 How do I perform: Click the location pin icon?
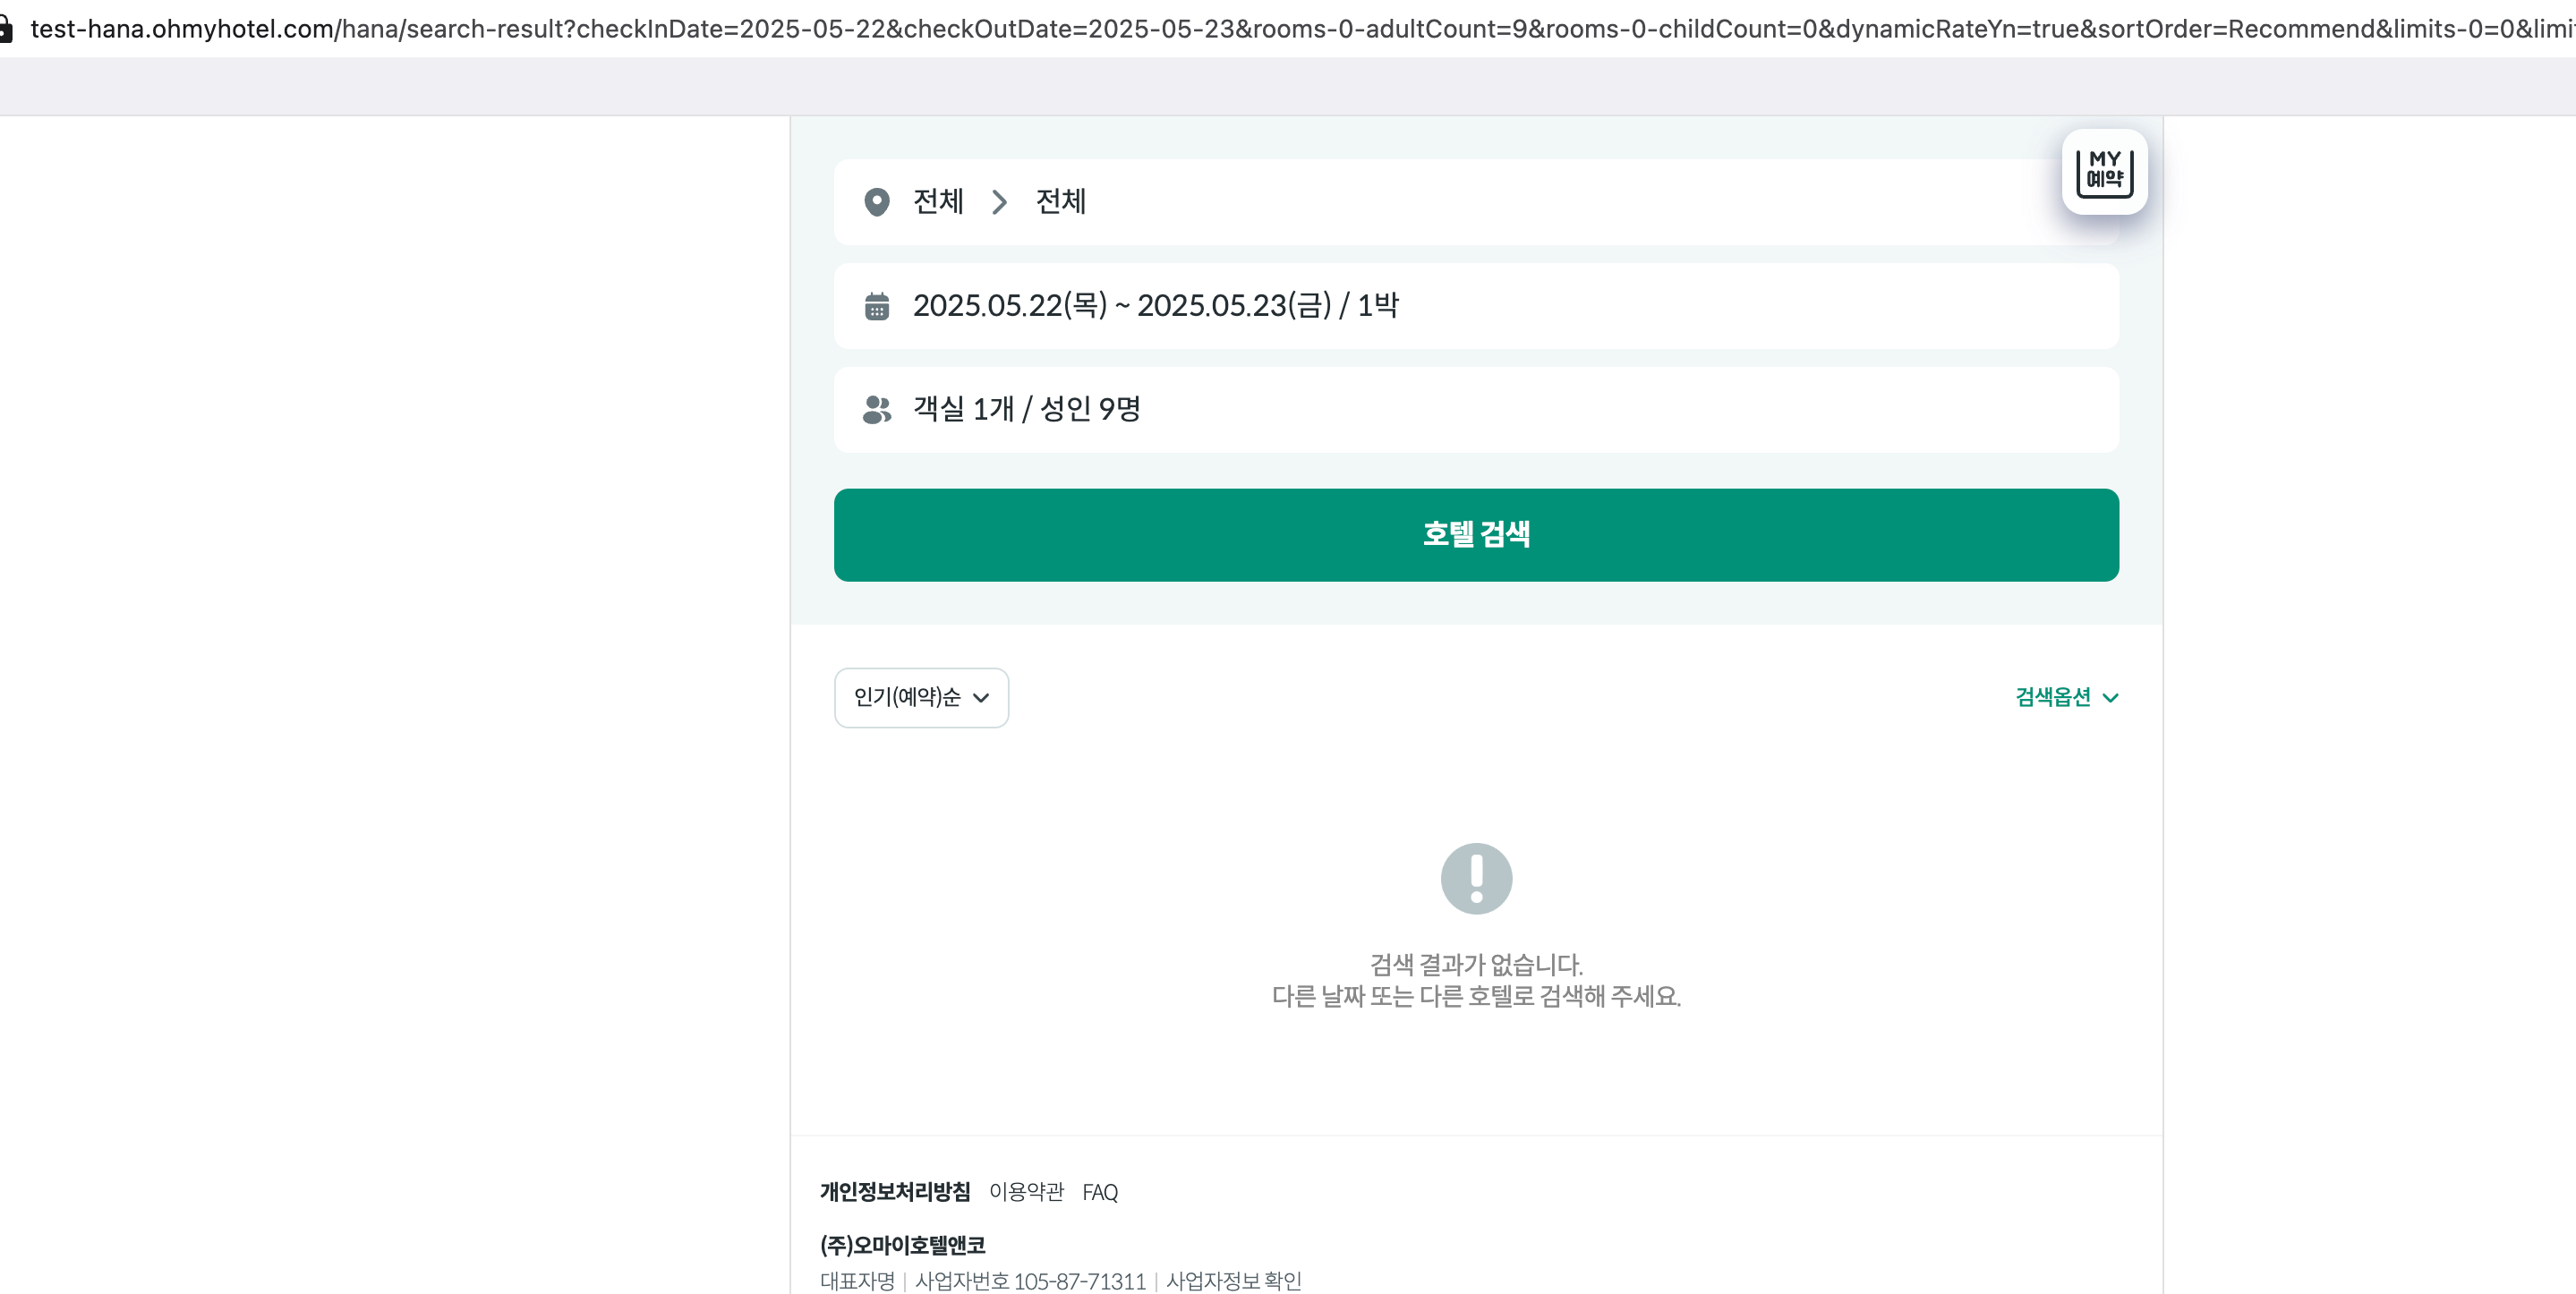point(876,202)
